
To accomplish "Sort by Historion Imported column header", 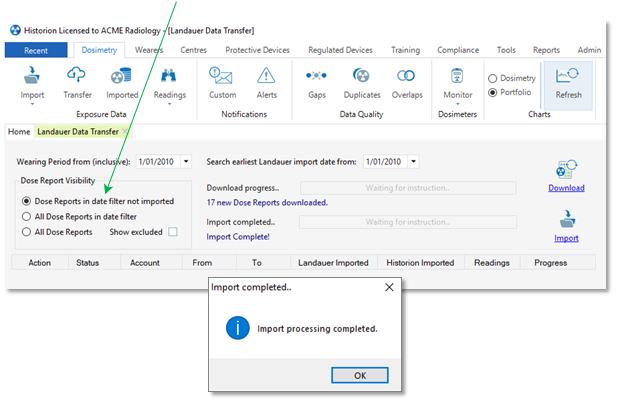I will [421, 263].
